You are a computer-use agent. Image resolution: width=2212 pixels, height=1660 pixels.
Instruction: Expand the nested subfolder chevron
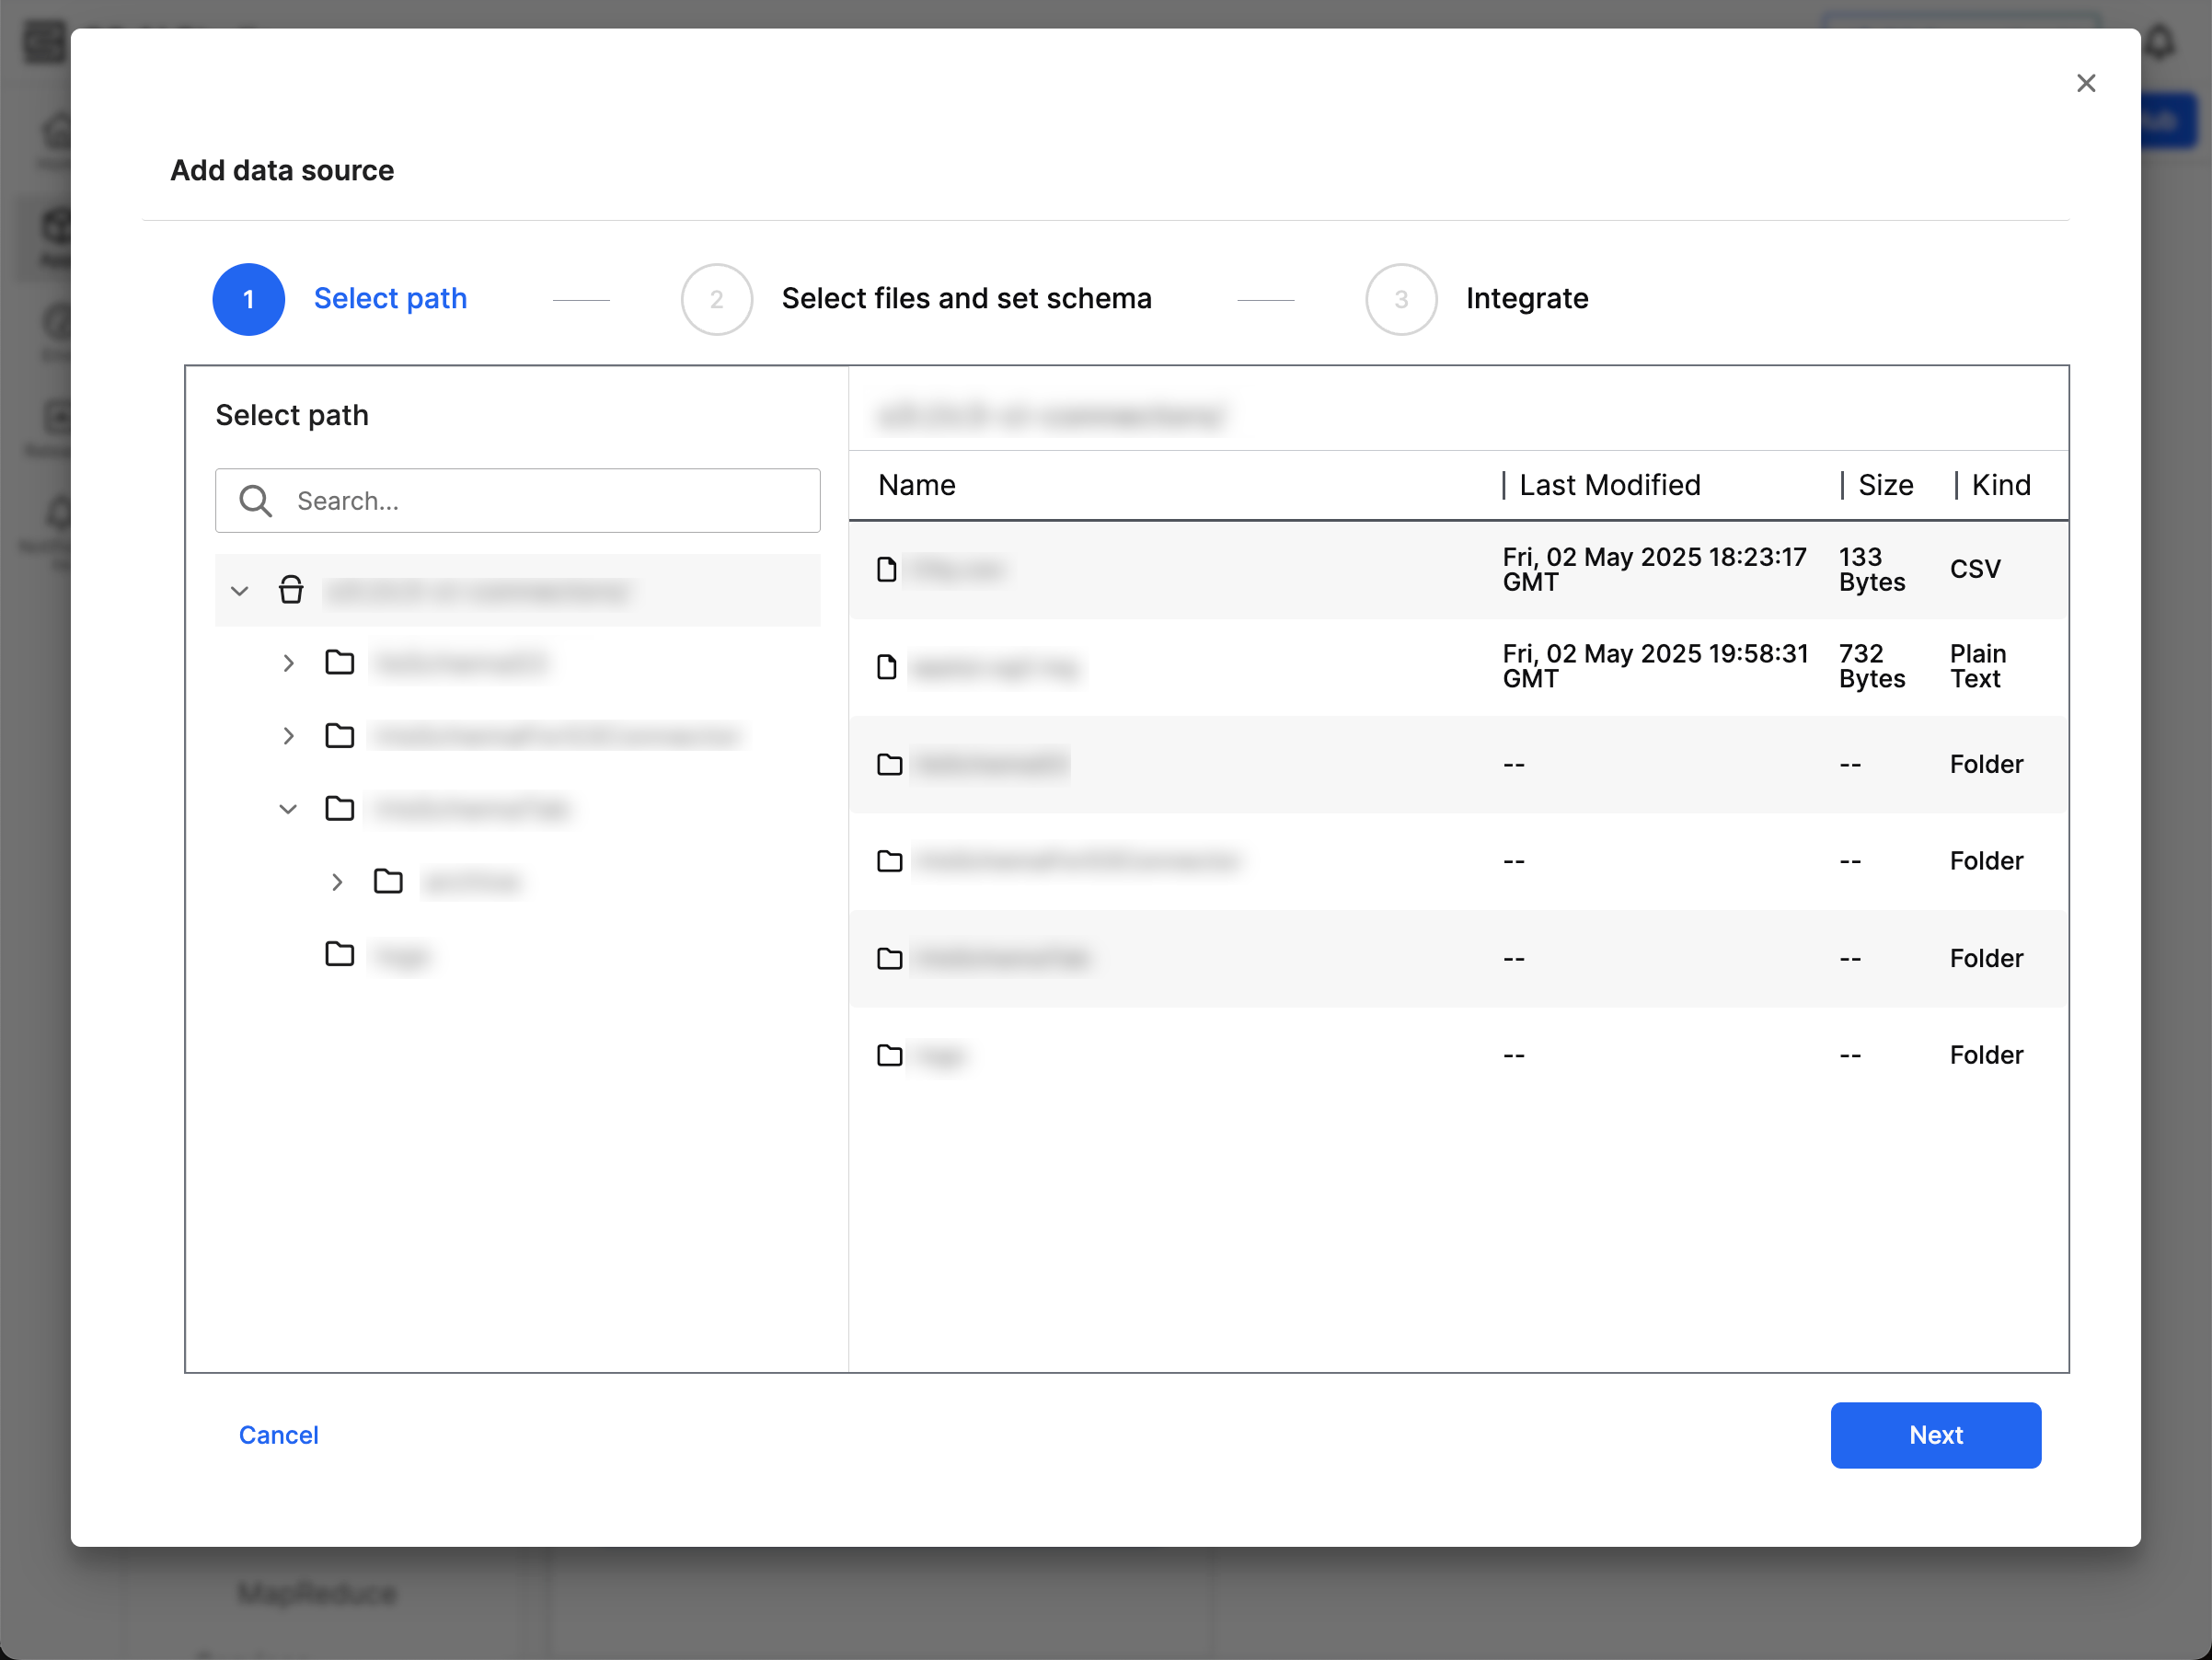point(337,882)
